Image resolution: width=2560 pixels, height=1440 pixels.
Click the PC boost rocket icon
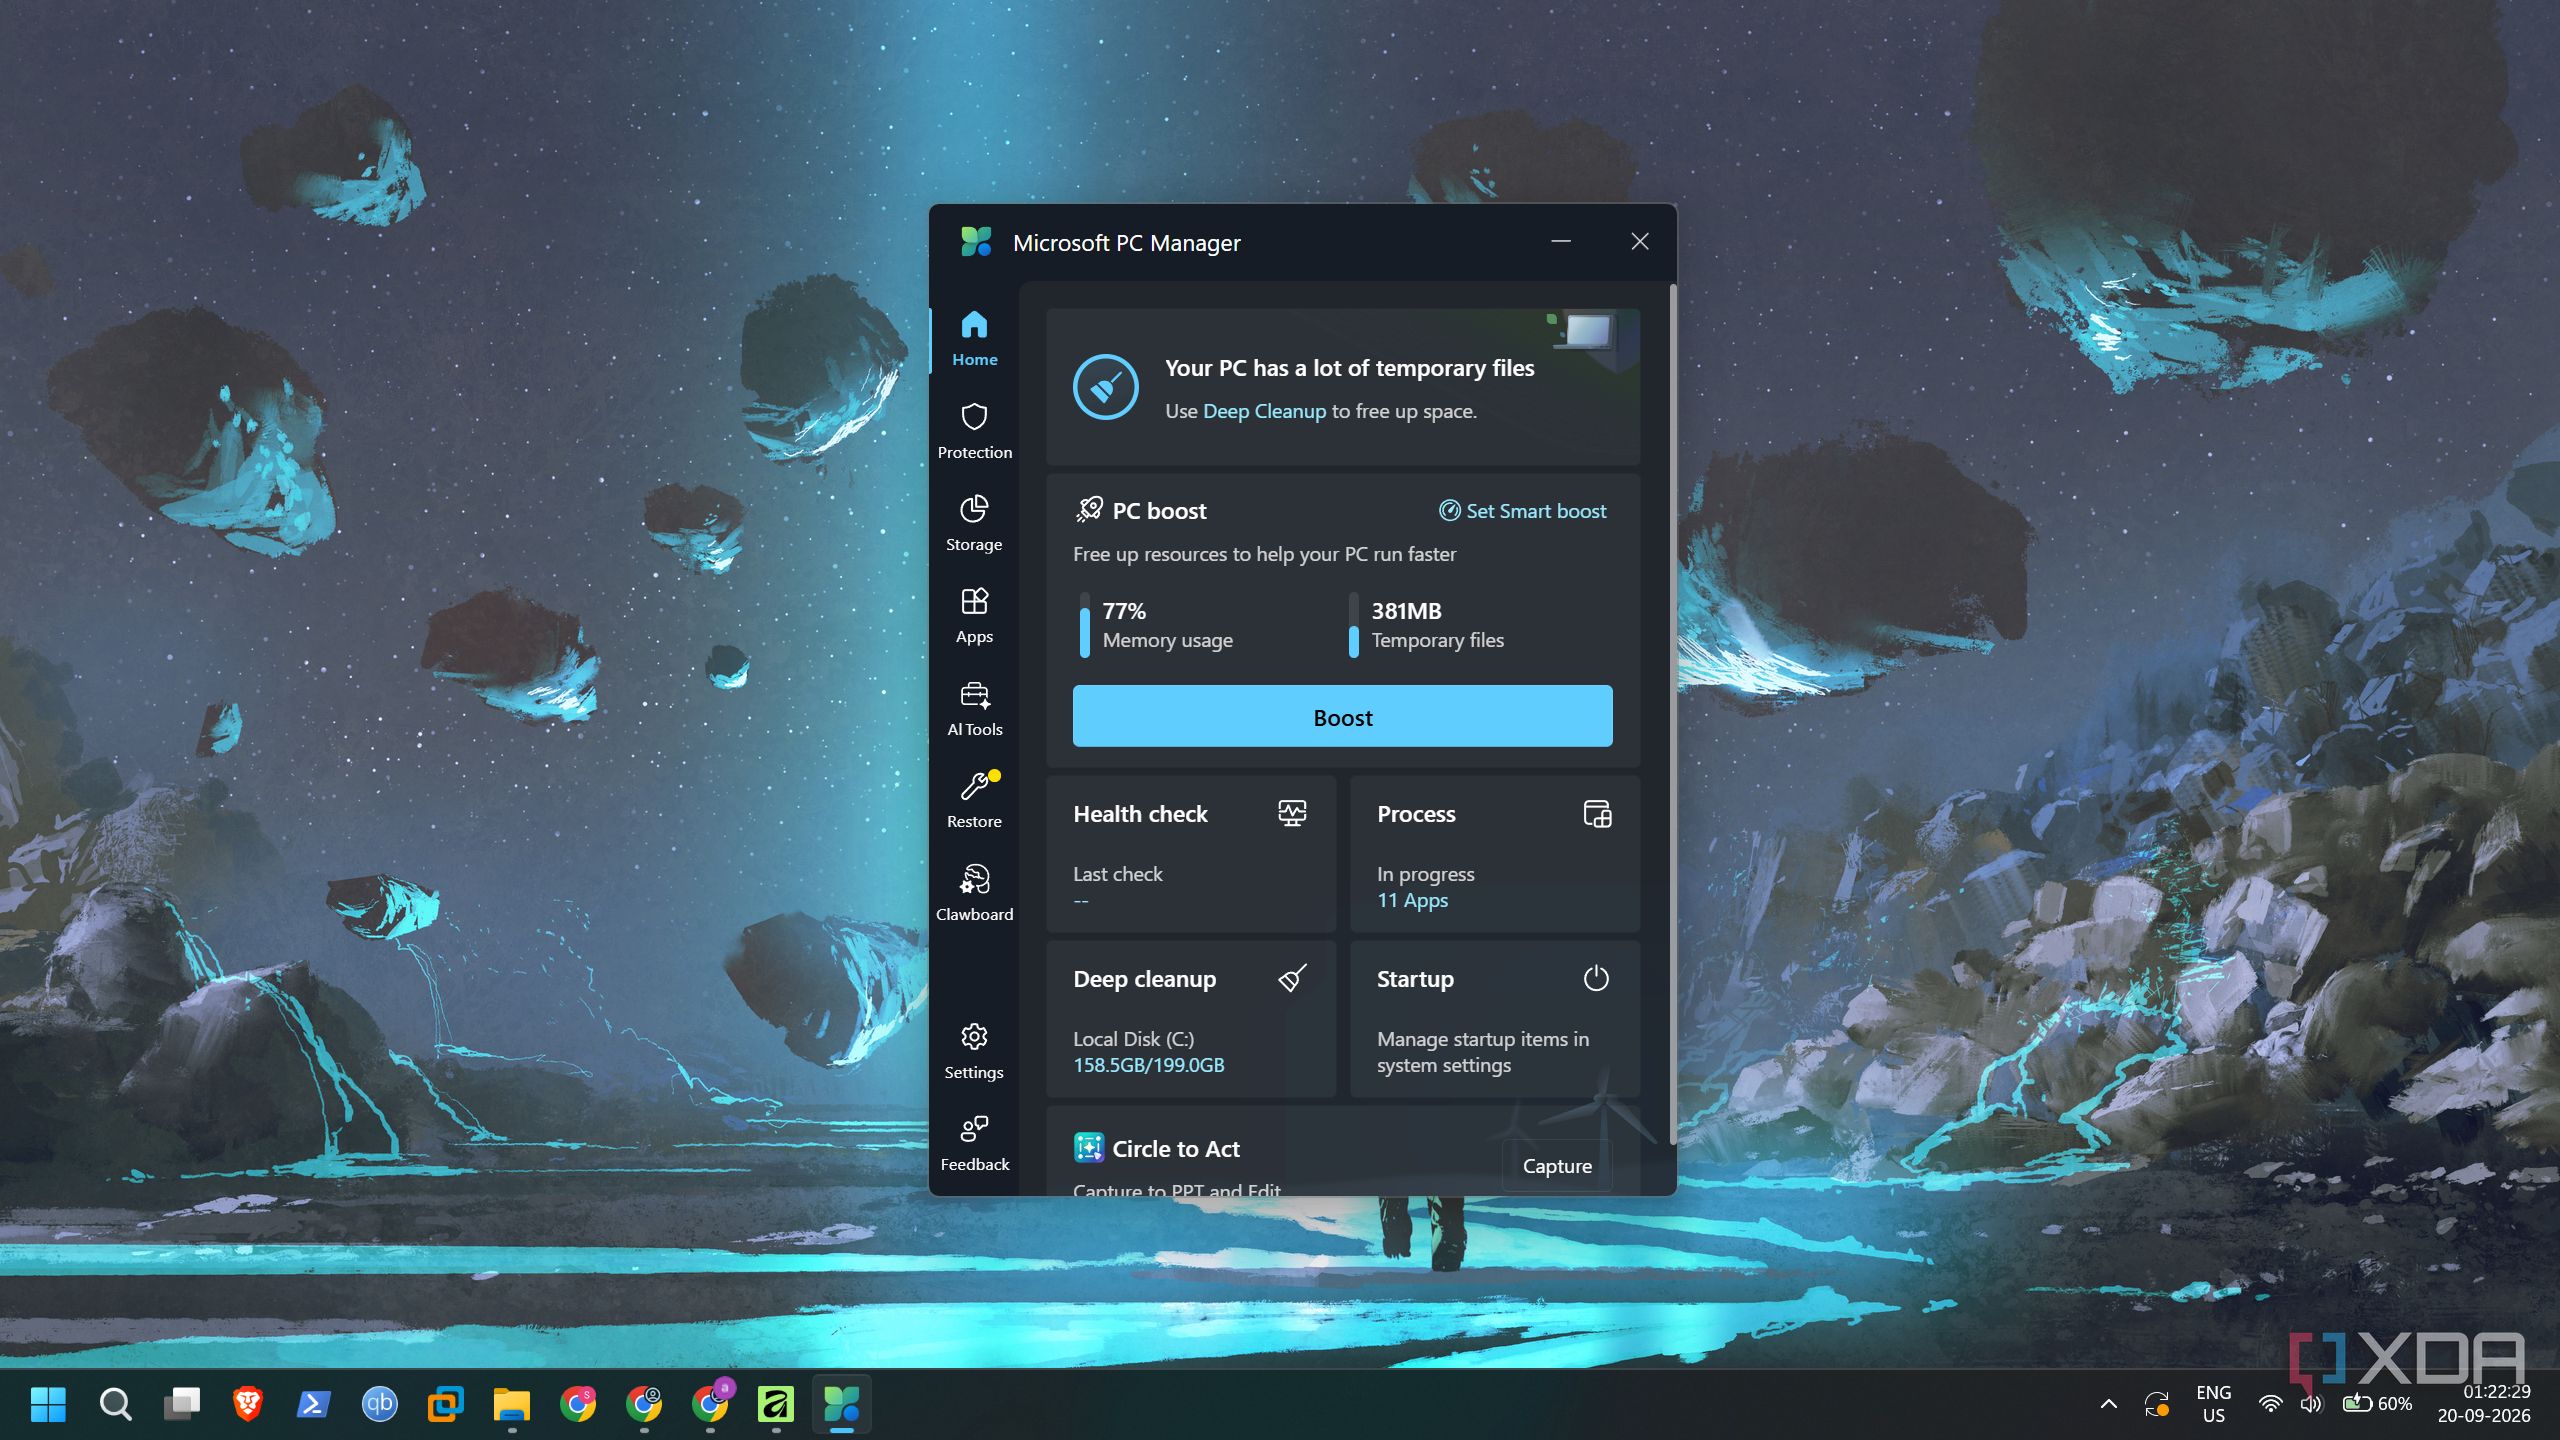click(x=1088, y=510)
